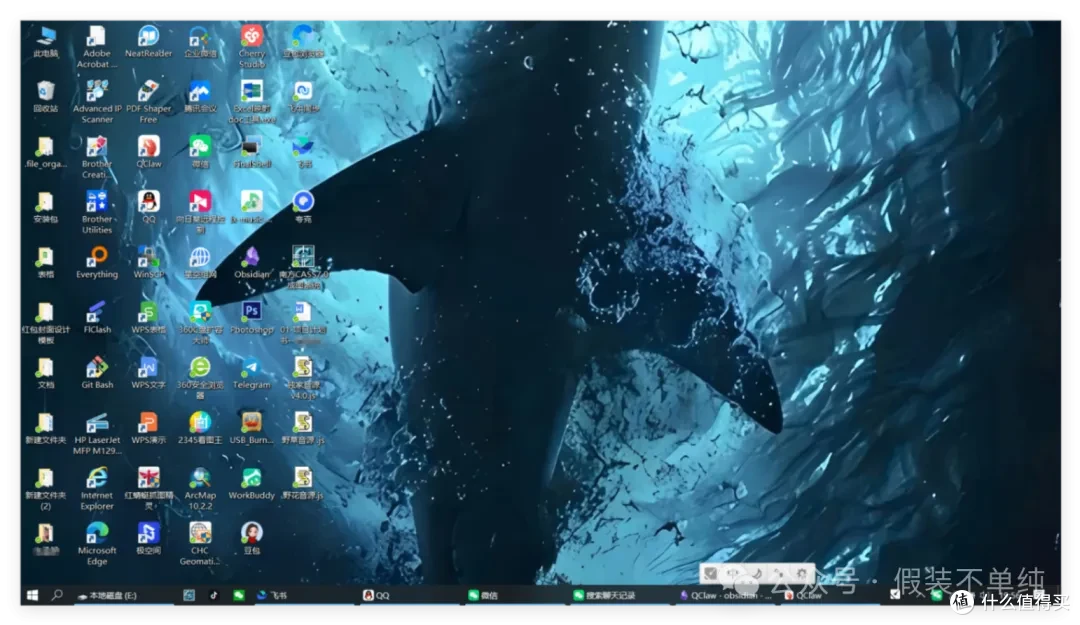Open the Adobe Acrobat desktop shortcut
This screenshot has width=1080, height=625.
[96, 46]
